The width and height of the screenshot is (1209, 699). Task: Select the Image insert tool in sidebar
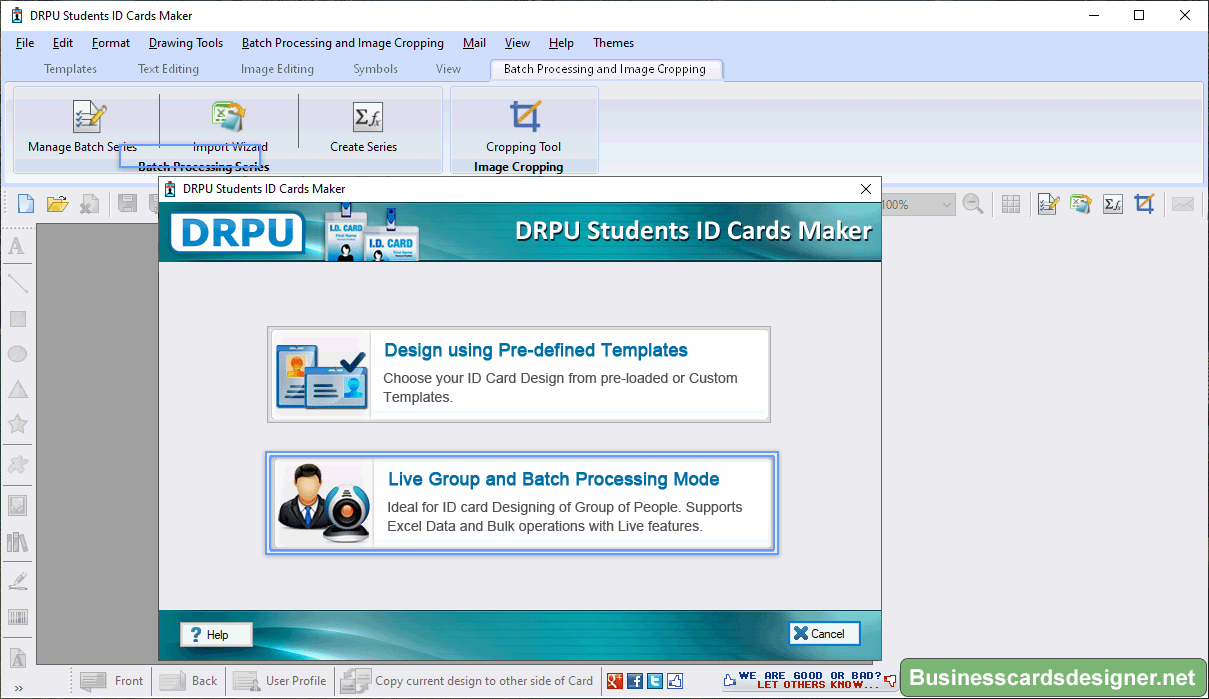[17, 505]
